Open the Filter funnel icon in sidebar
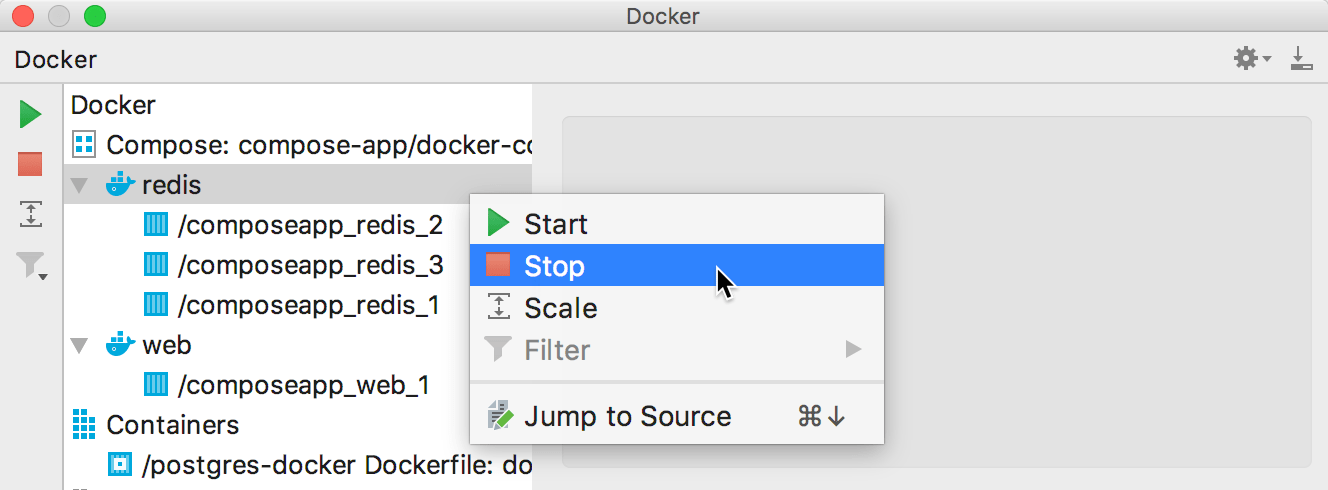This screenshot has height=490, width=1328. point(31,265)
